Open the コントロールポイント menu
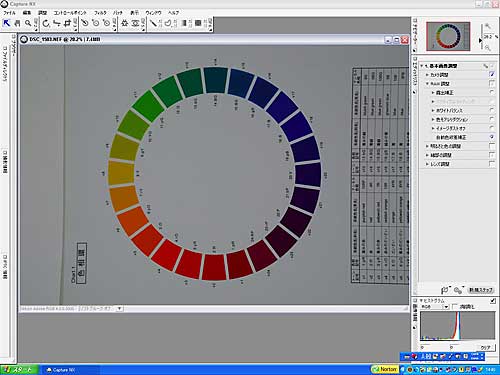The image size is (500, 375). [x=70, y=13]
